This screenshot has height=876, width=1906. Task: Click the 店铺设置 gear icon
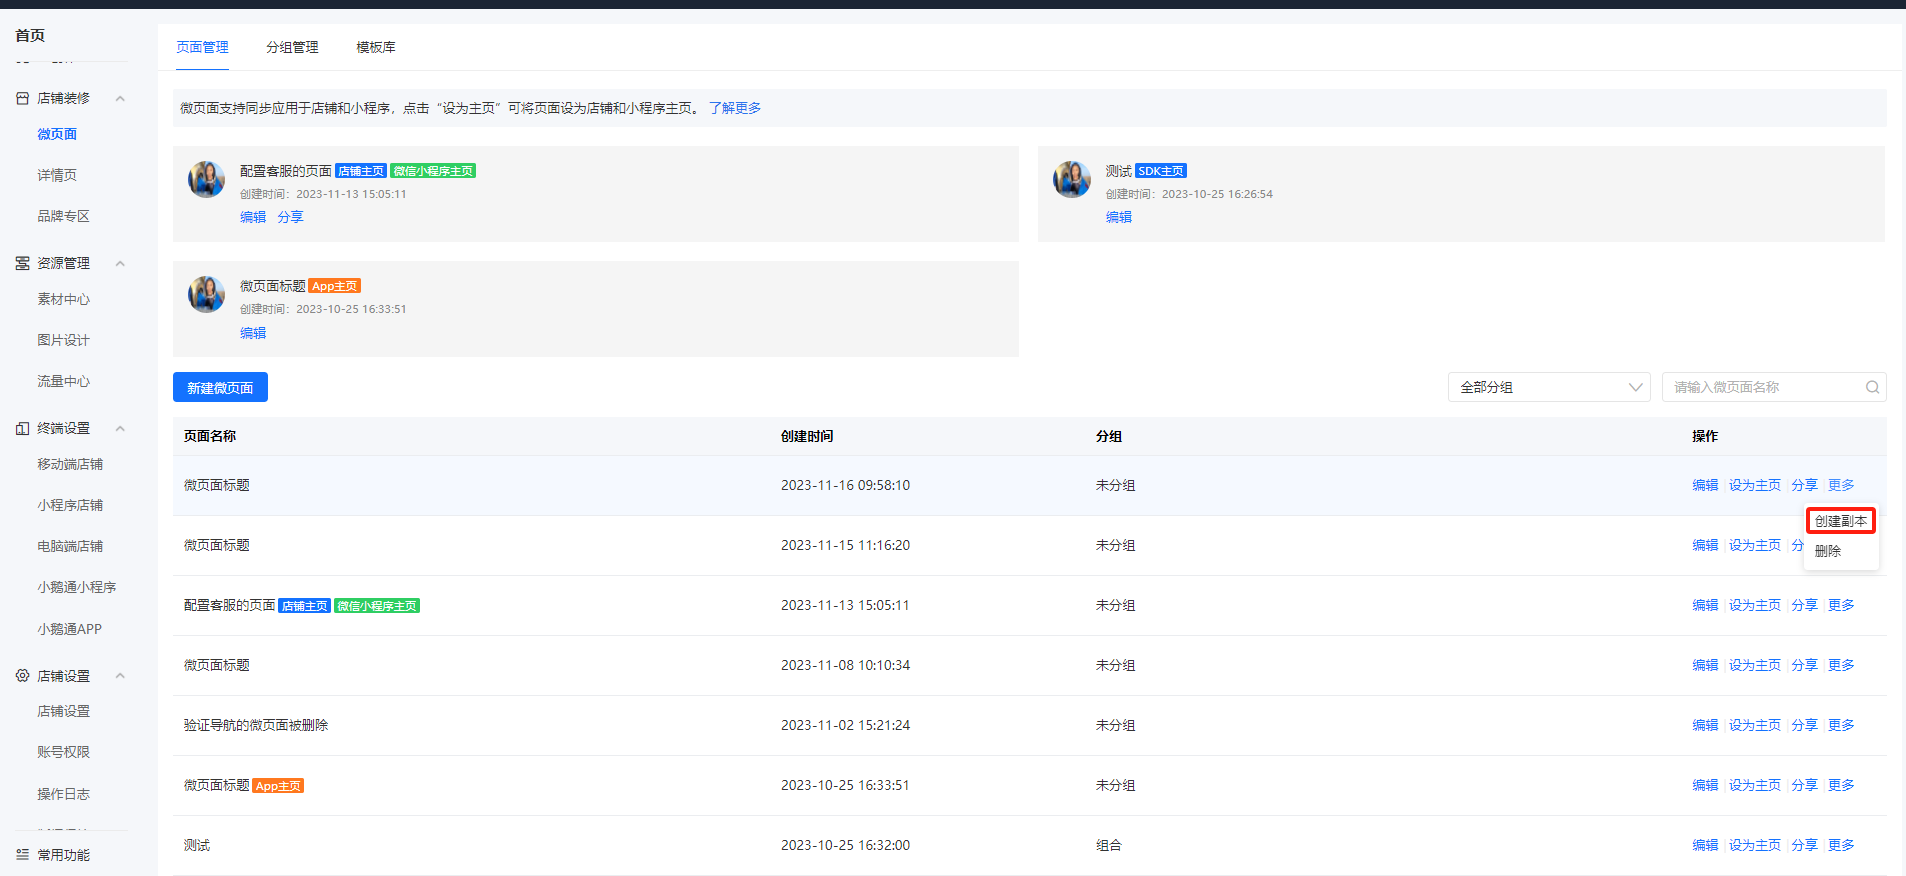22,676
